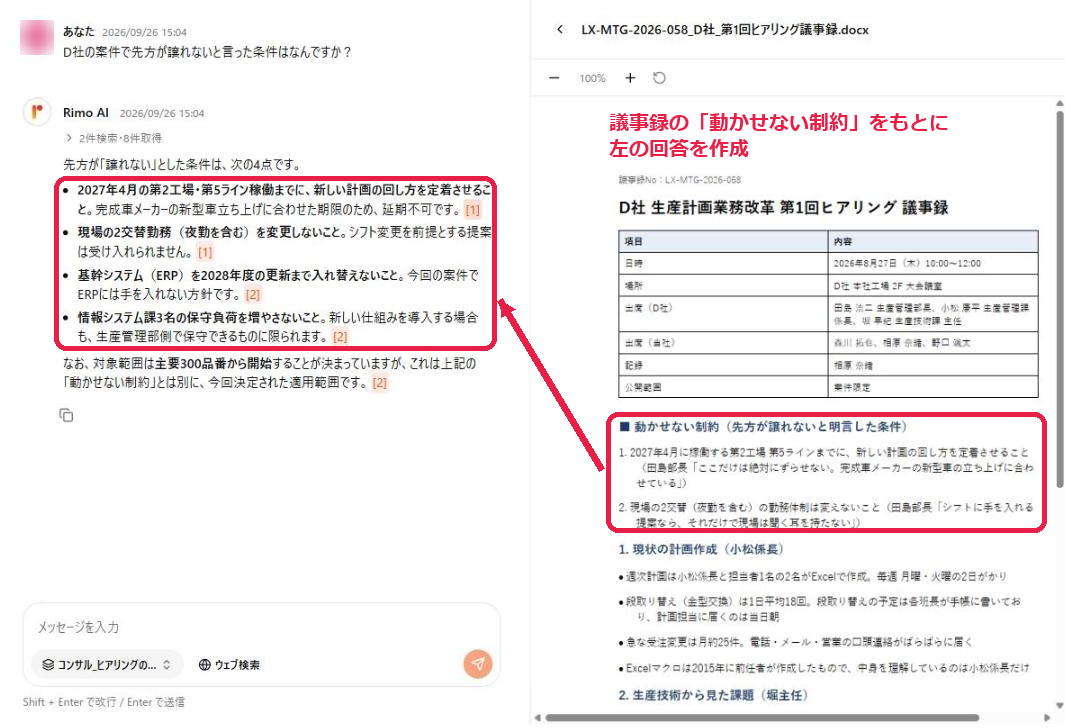Viewport: 1065px width, 728px height.
Task: Expand the 2件検索・8件取得 details
Action: point(113,138)
